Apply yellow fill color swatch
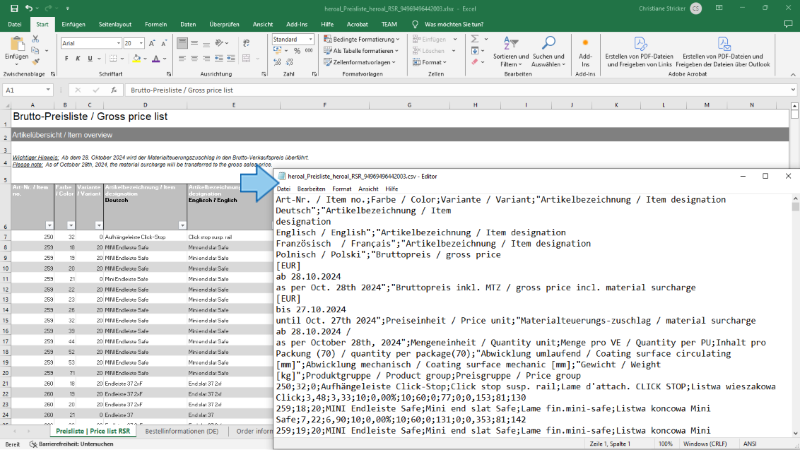 pos(136,59)
